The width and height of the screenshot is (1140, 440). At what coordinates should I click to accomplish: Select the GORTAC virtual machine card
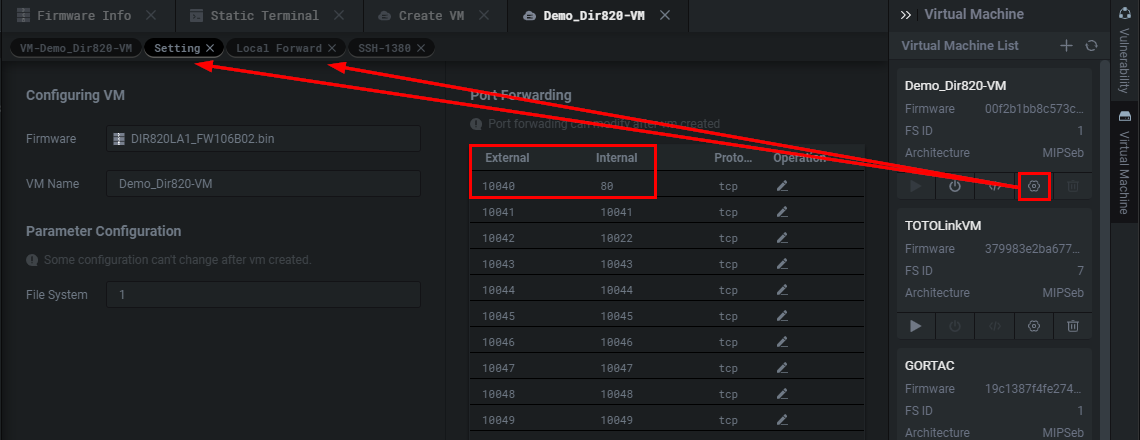point(995,393)
